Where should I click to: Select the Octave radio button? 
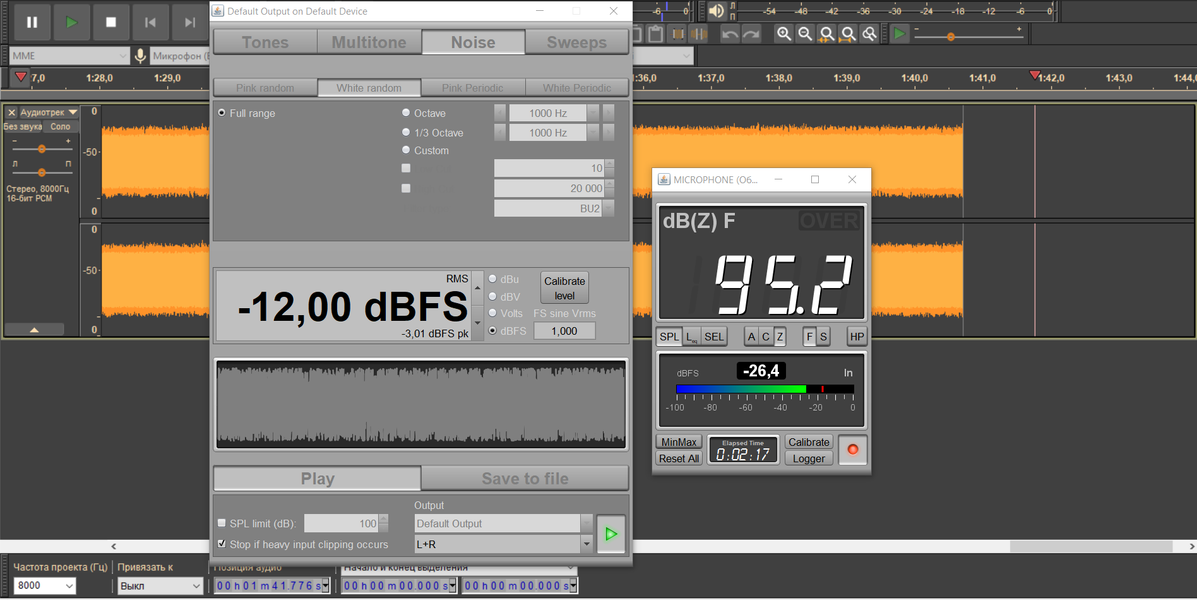pyautogui.click(x=406, y=112)
